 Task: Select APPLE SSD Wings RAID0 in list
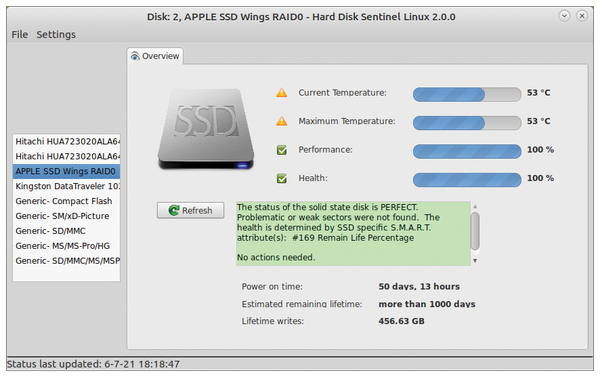(x=67, y=171)
